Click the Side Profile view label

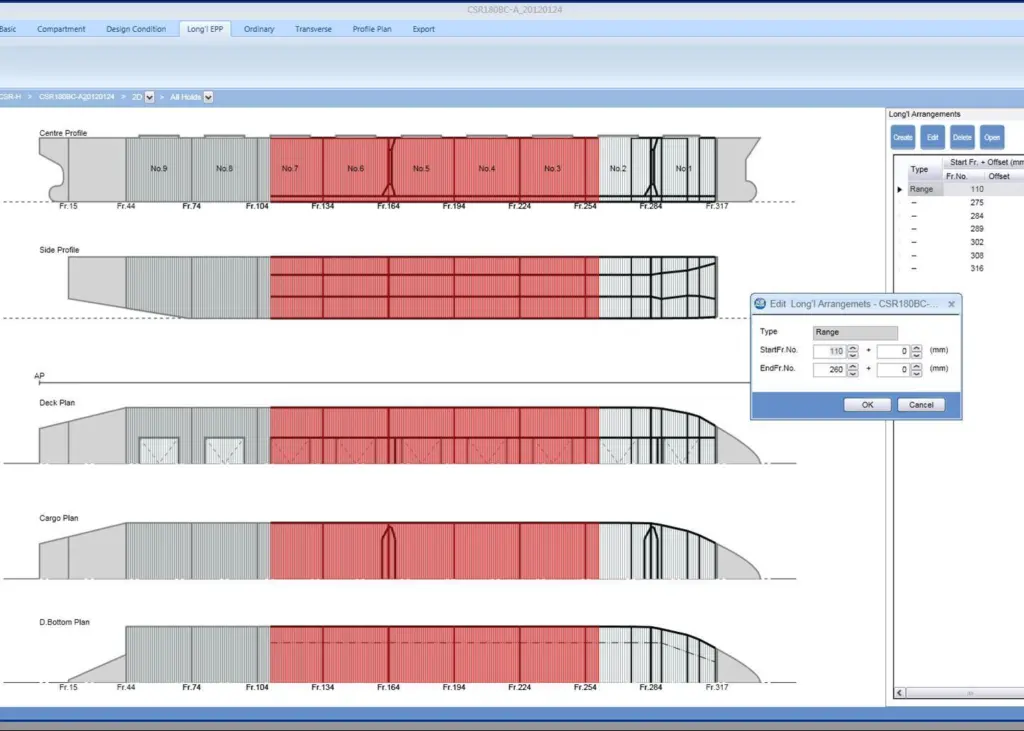59,250
